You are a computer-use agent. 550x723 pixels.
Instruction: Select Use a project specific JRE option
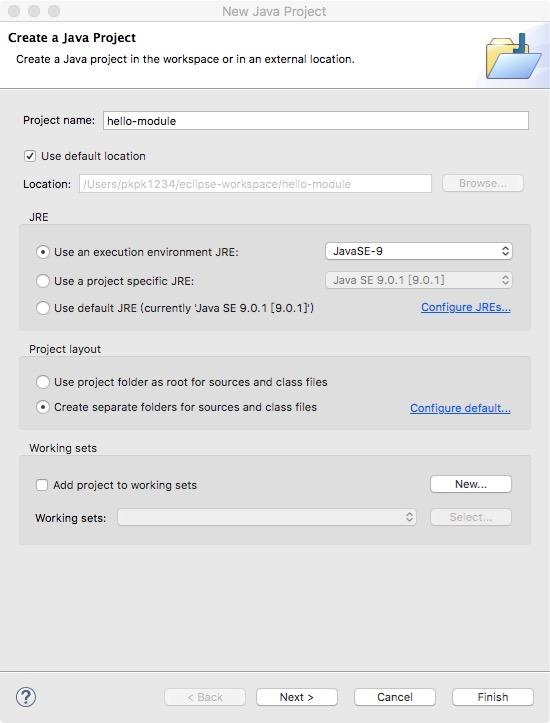pos(43,281)
